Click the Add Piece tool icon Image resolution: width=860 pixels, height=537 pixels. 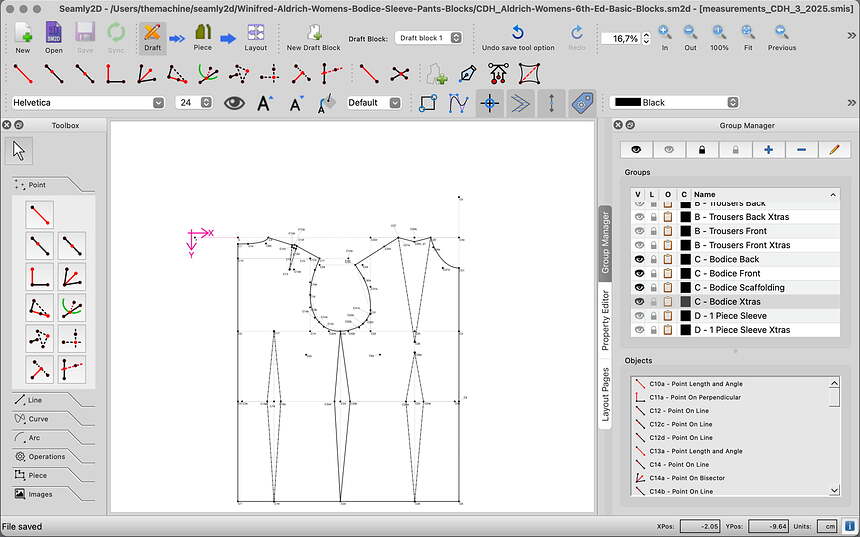coord(437,74)
